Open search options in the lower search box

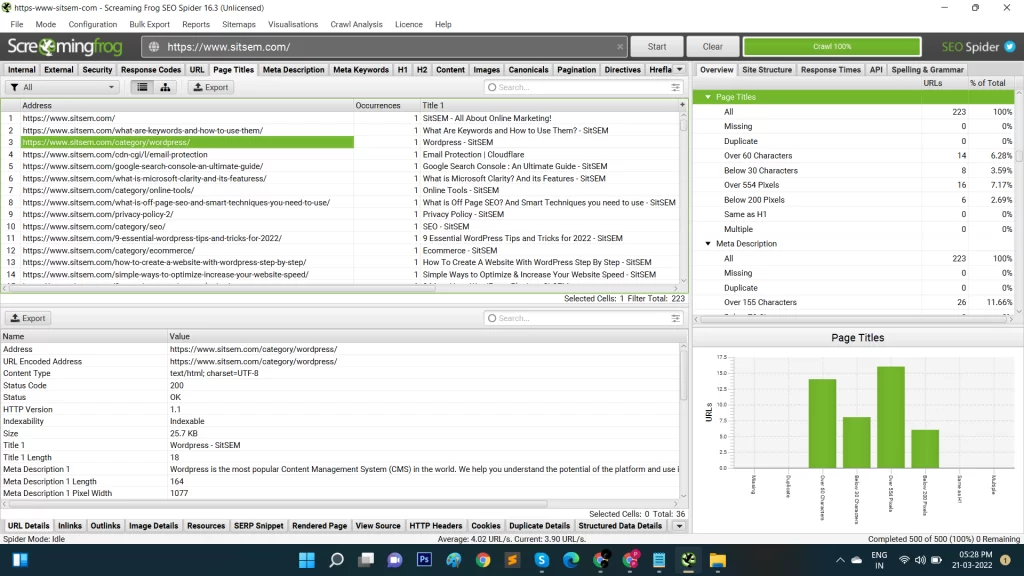point(675,318)
